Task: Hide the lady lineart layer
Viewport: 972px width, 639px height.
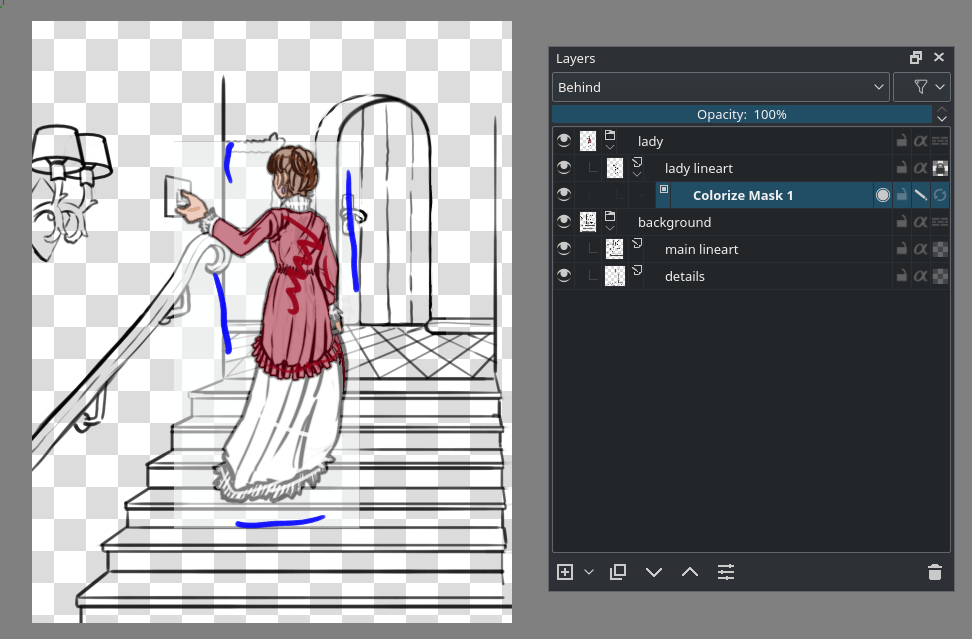Action: point(564,167)
